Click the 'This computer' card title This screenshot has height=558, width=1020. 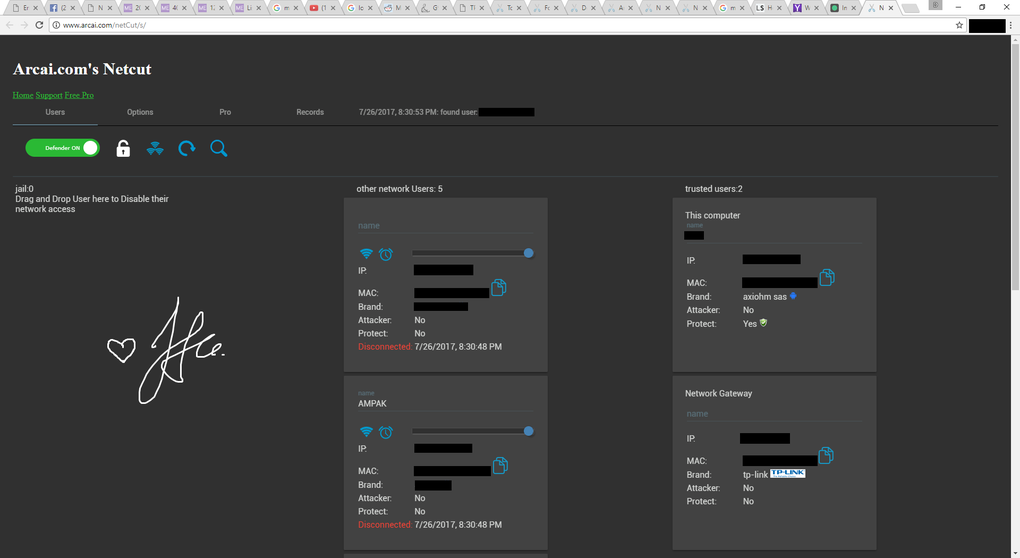click(712, 215)
